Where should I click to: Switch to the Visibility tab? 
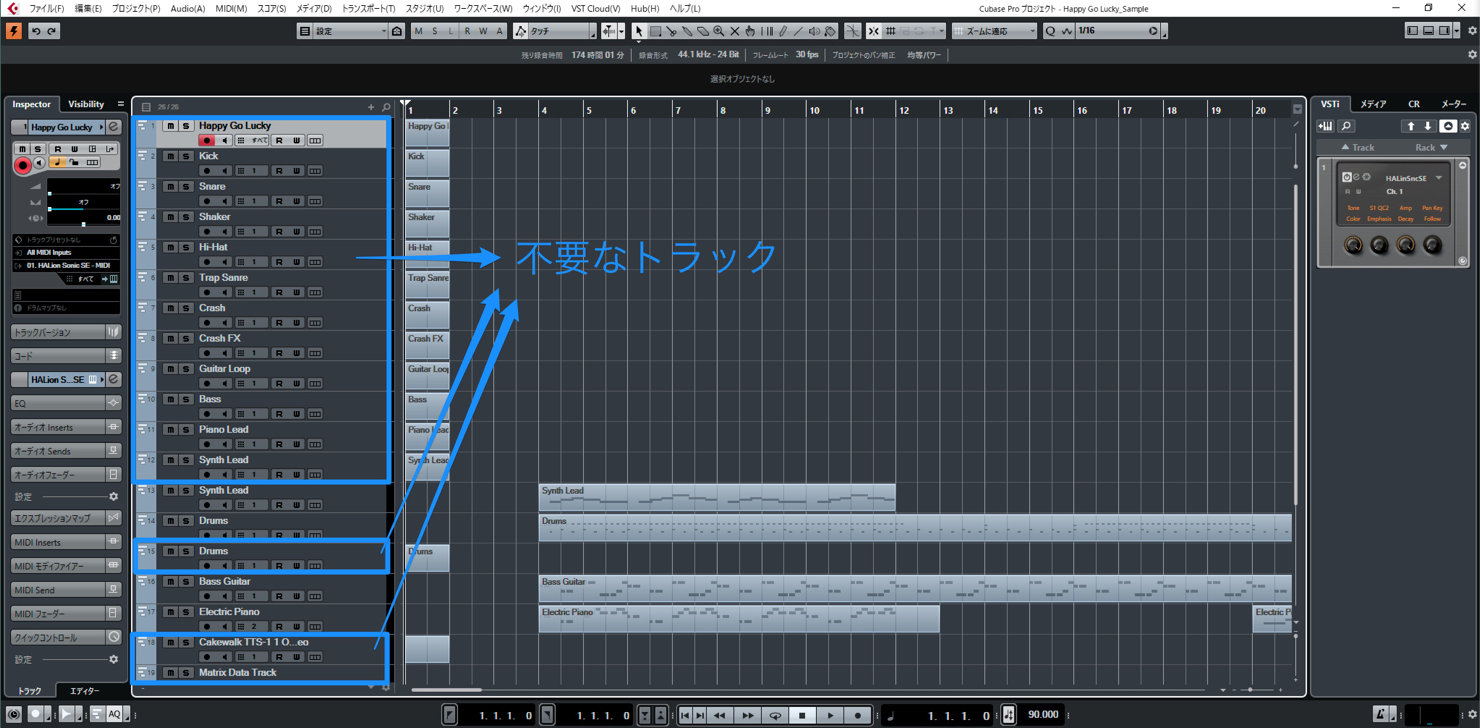(x=86, y=104)
